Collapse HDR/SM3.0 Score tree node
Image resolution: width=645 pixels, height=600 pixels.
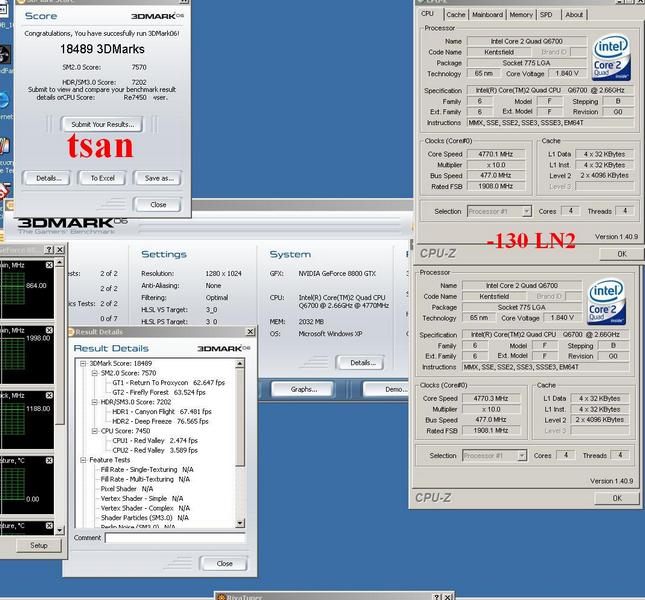pos(95,402)
